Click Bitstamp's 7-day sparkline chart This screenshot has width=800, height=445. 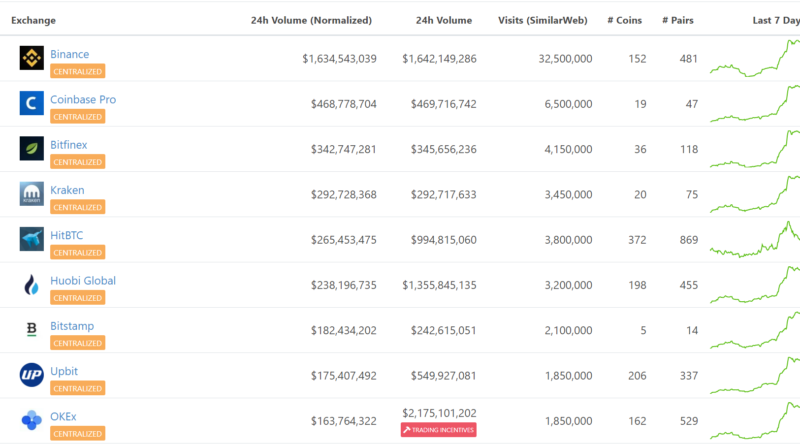(x=755, y=330)
